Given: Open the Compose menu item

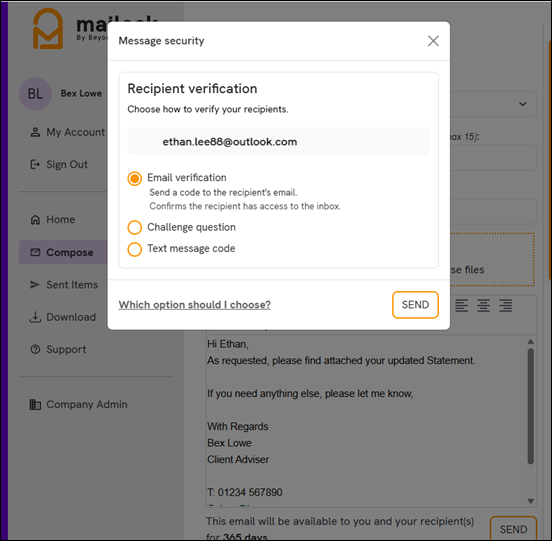Looking at the screenshot, I should pos(63,252).
